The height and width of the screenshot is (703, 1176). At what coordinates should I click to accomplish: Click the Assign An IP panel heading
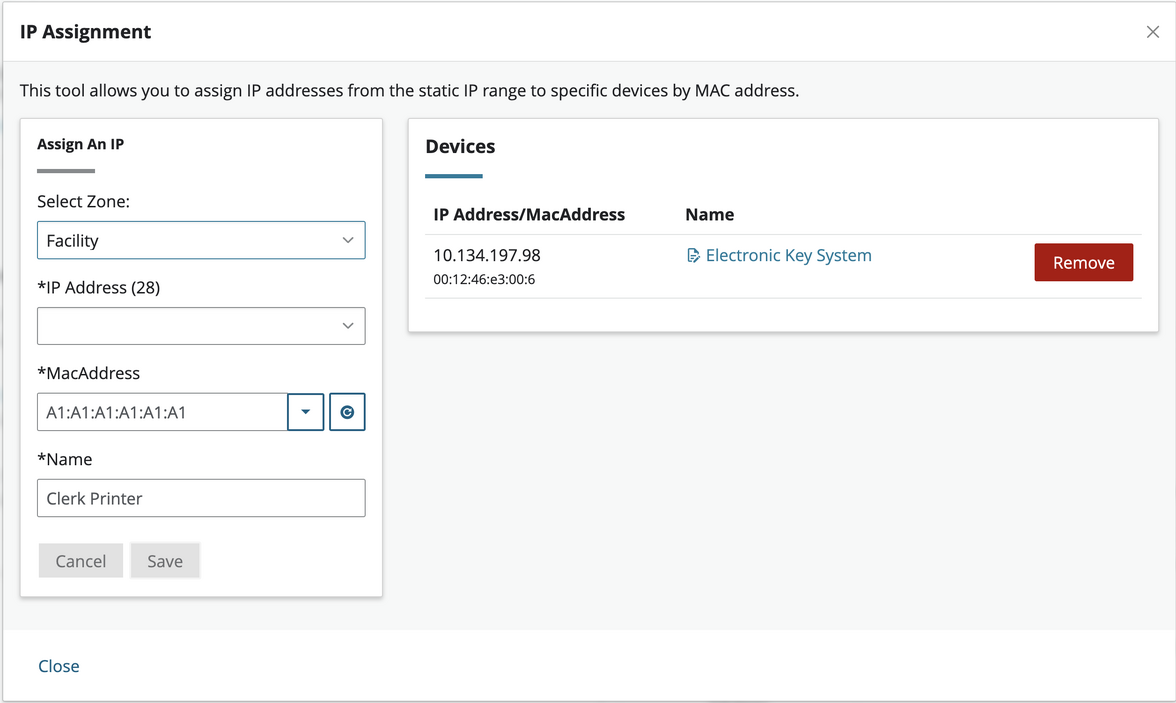(80, 143)
